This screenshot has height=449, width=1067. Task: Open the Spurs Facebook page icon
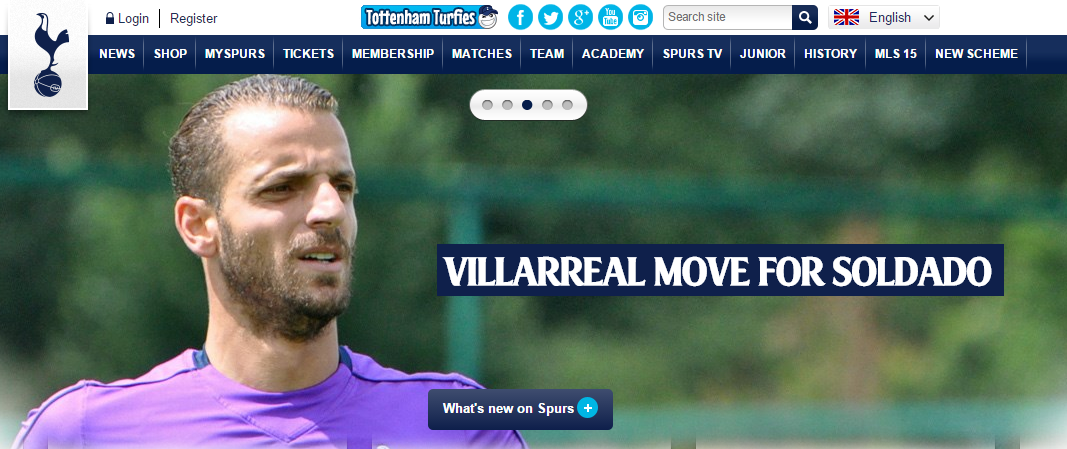(521, 17)
